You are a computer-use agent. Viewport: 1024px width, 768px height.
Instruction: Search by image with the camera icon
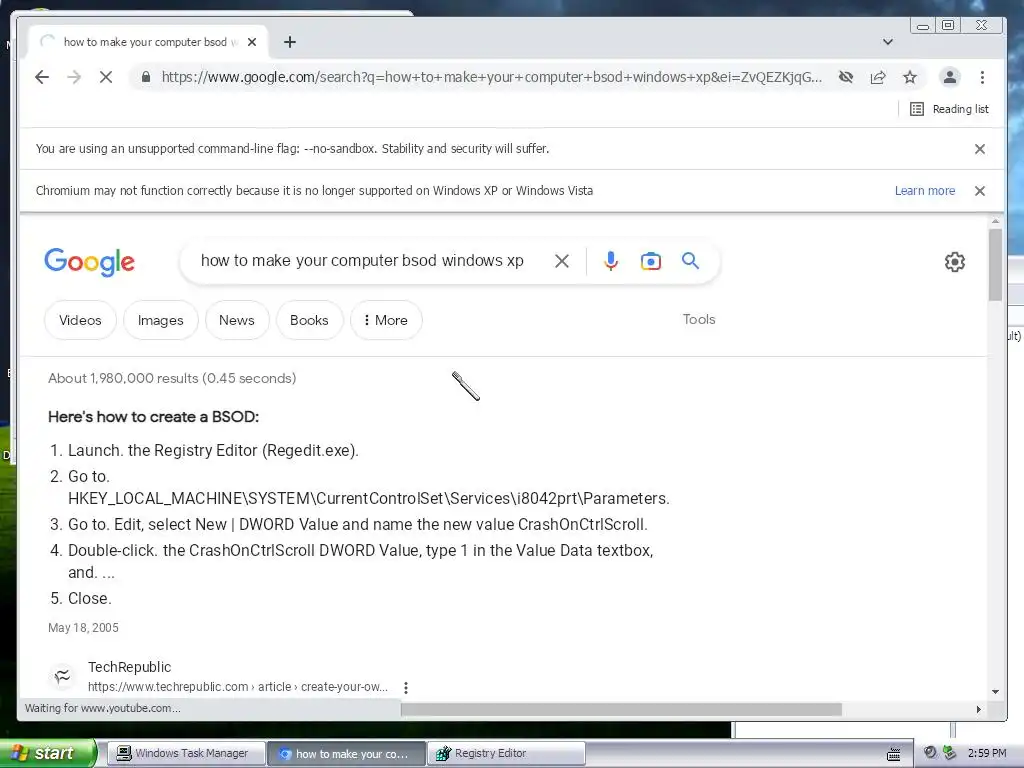click(x=650, y=261)
